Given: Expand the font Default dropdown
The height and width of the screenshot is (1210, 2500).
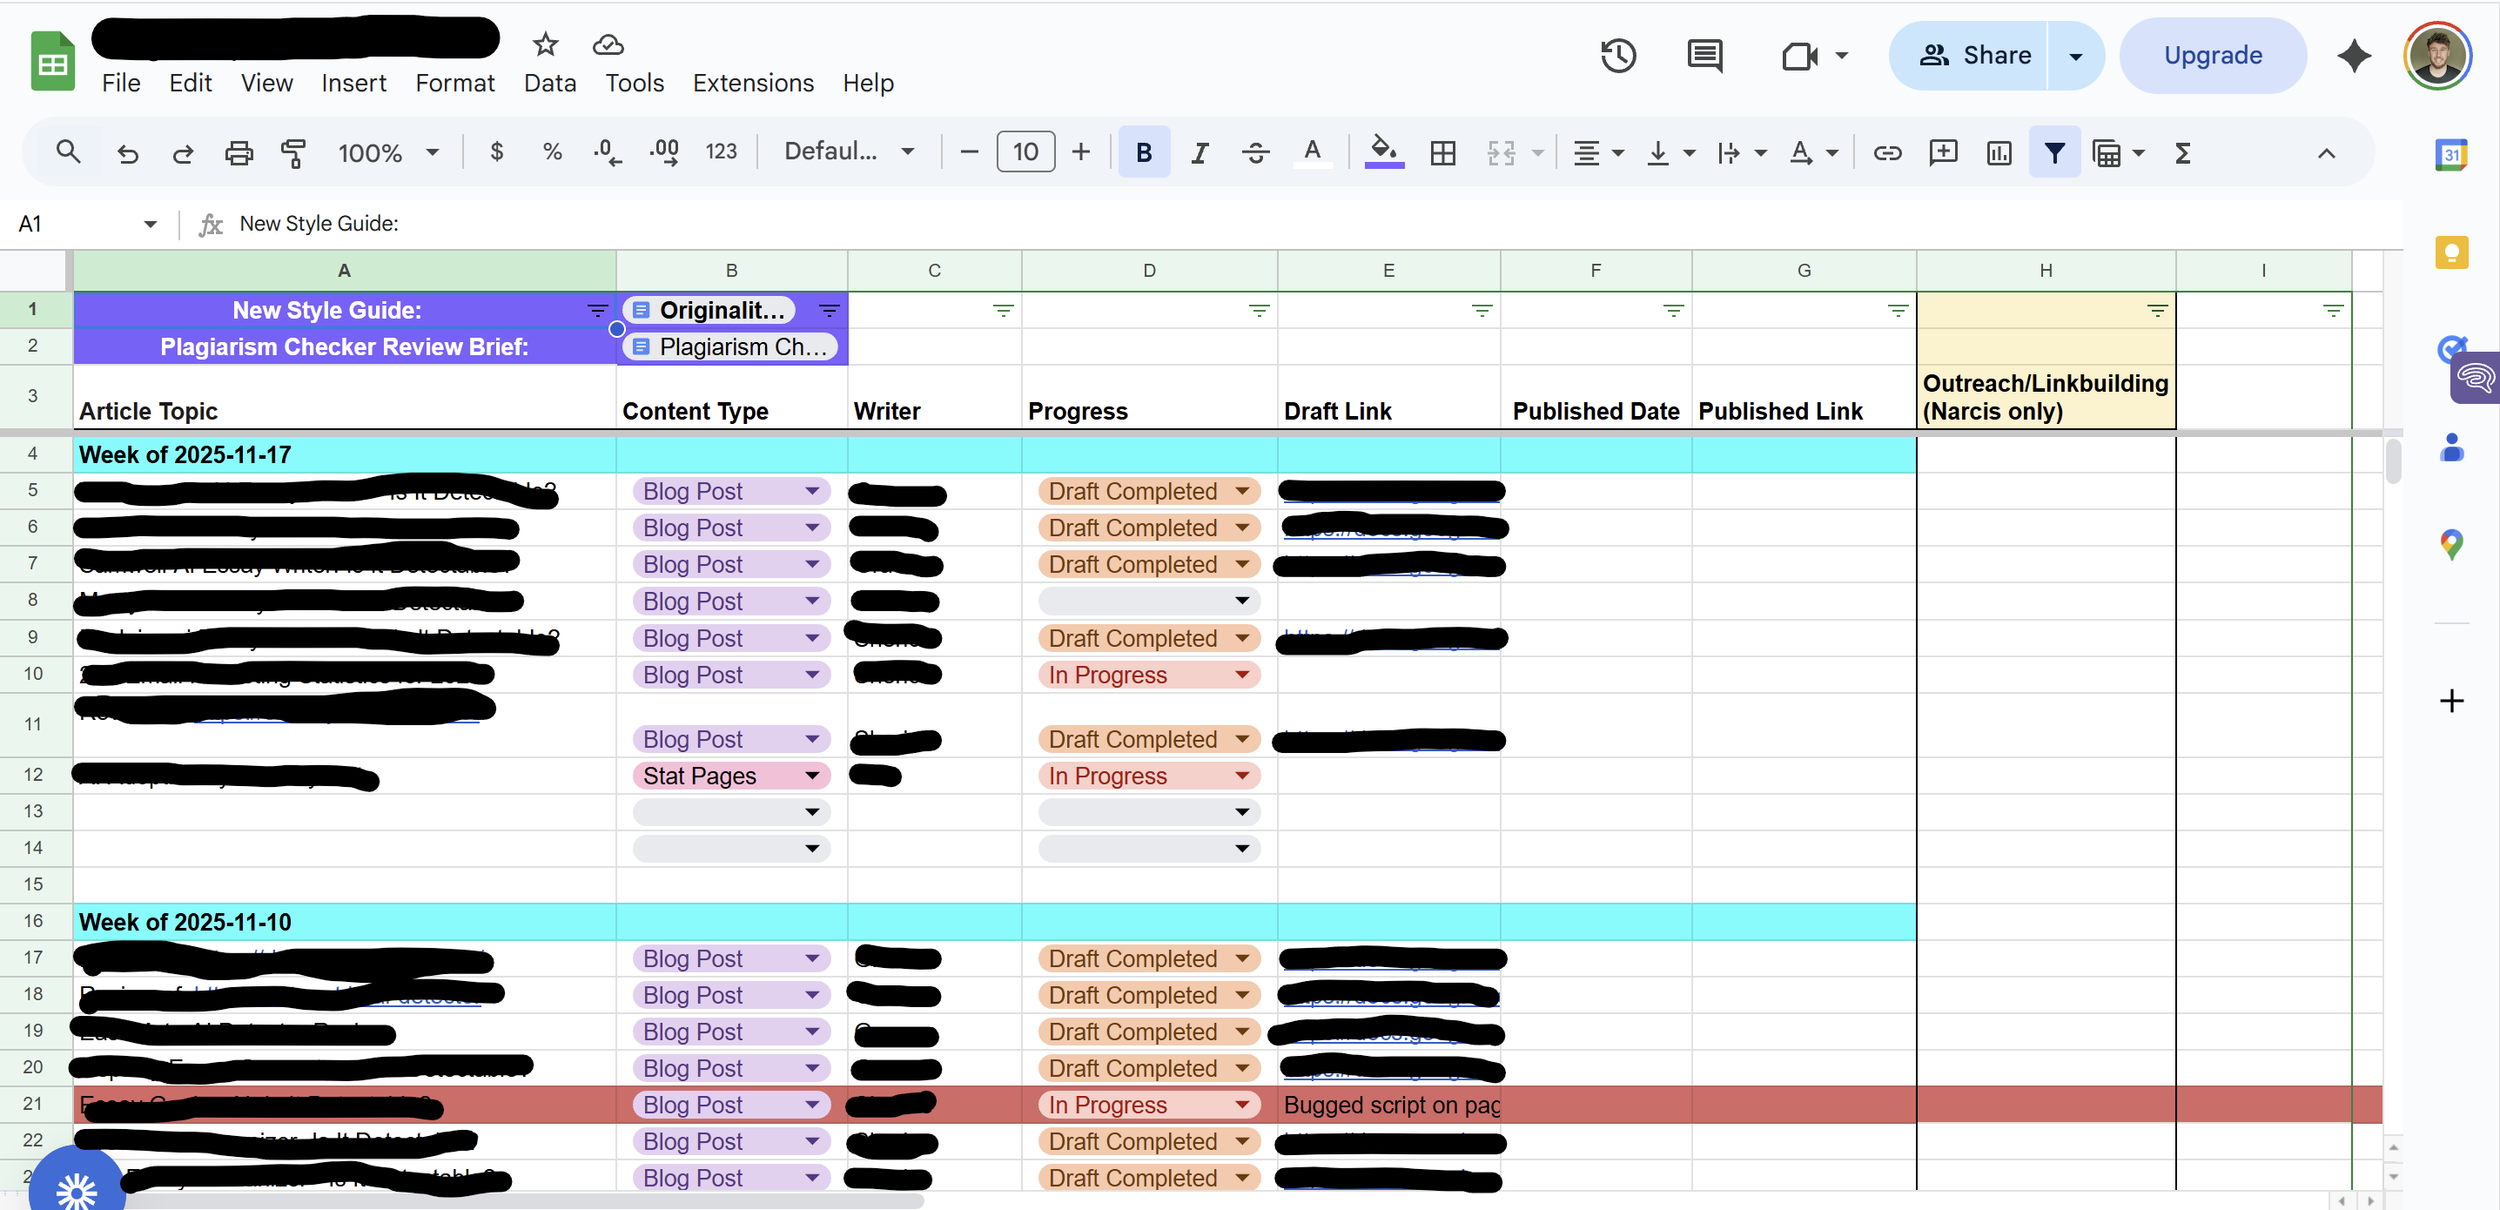Looking at the screenshot, I should pyautogui.click(x=848, y=152).
